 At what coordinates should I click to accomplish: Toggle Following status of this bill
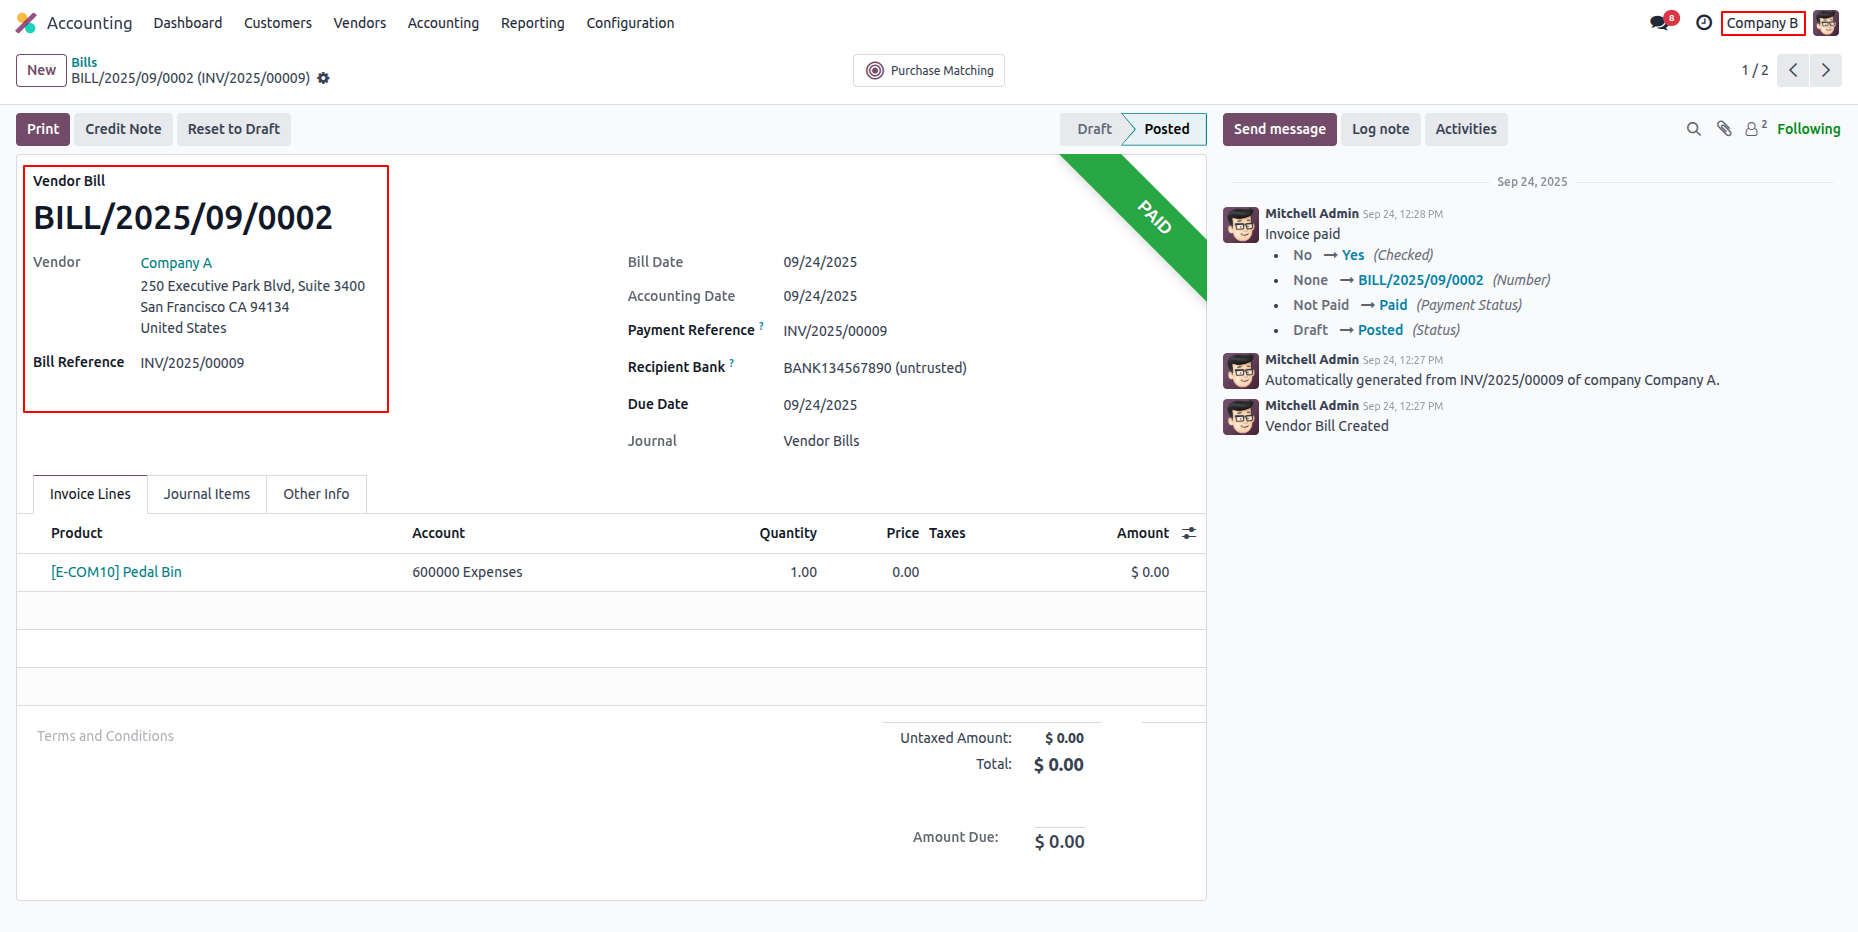coord(1808,129)
